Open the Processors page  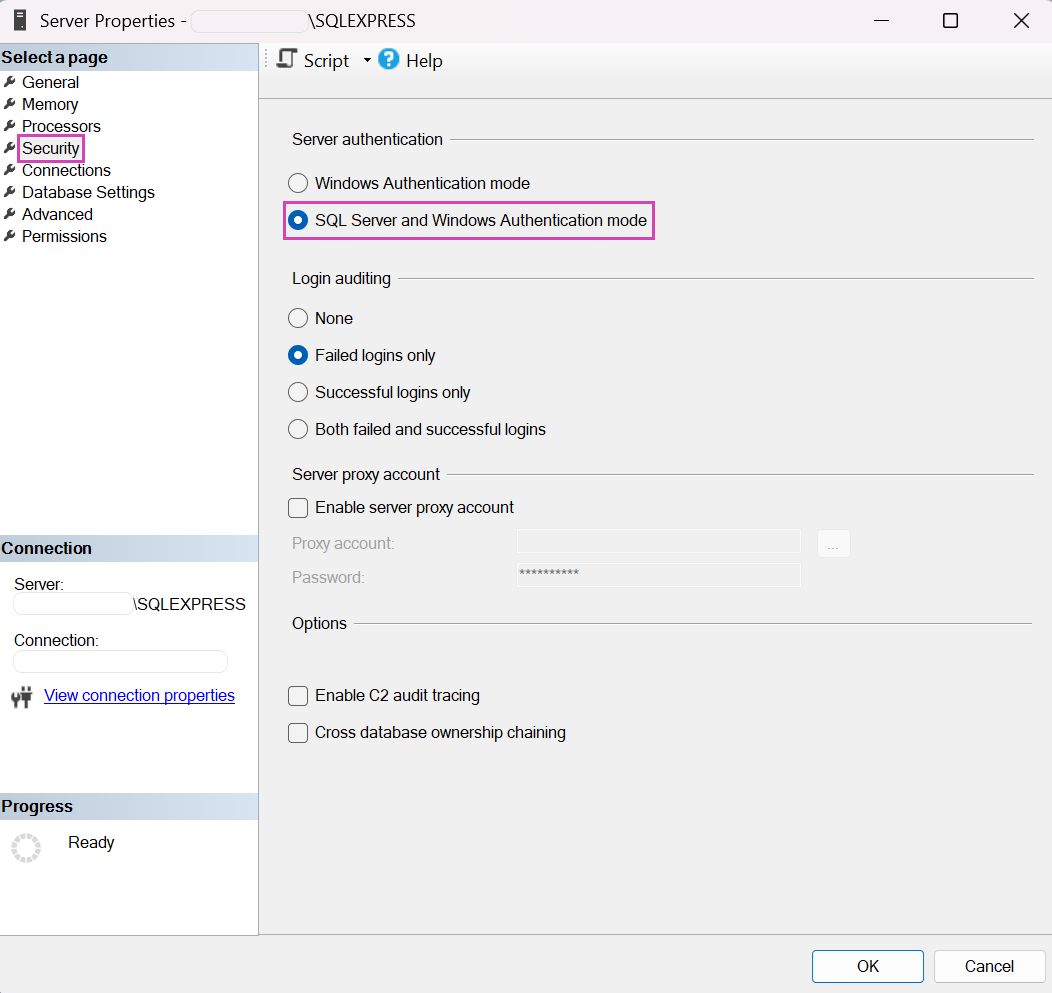click(61, 126)
